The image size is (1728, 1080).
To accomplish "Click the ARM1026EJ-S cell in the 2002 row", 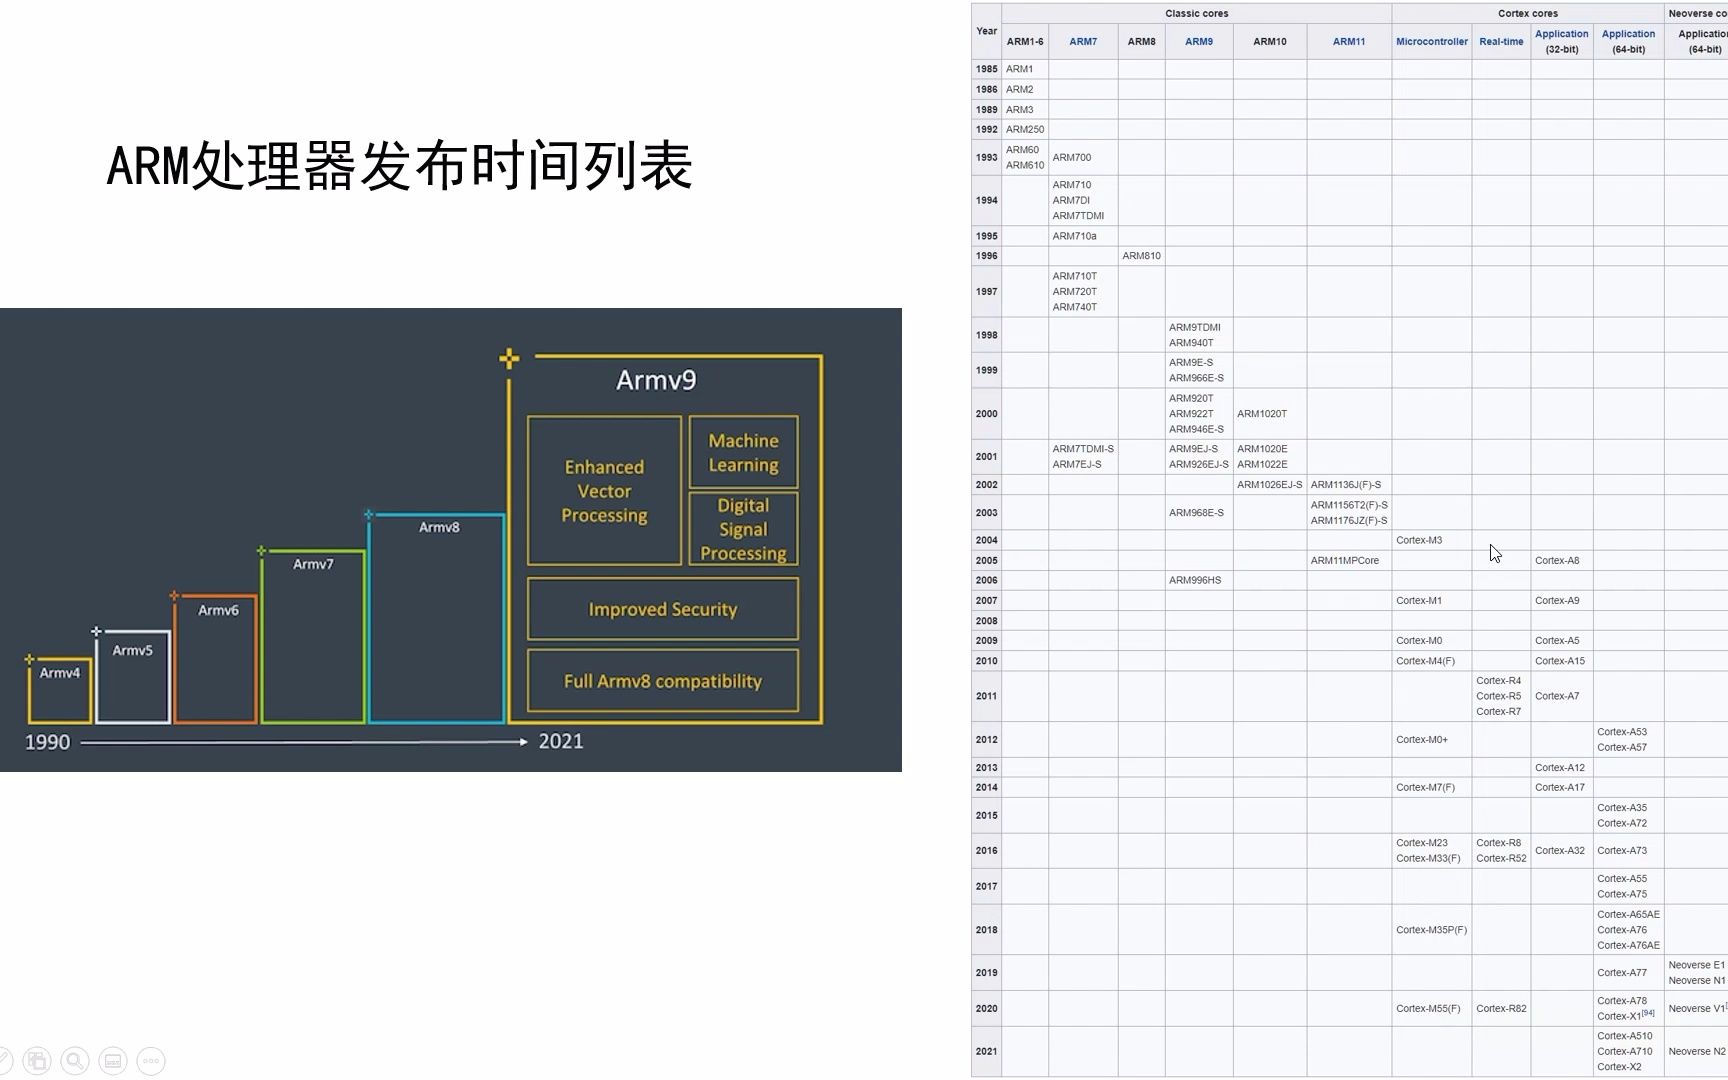I will coord(1270,484).
